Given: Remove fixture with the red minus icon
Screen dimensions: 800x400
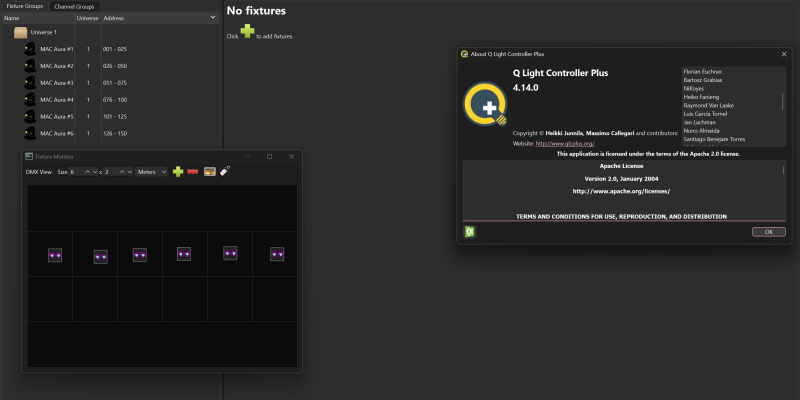Looking at the screenshot, I should pyautogui.click(x=193, y=172).
